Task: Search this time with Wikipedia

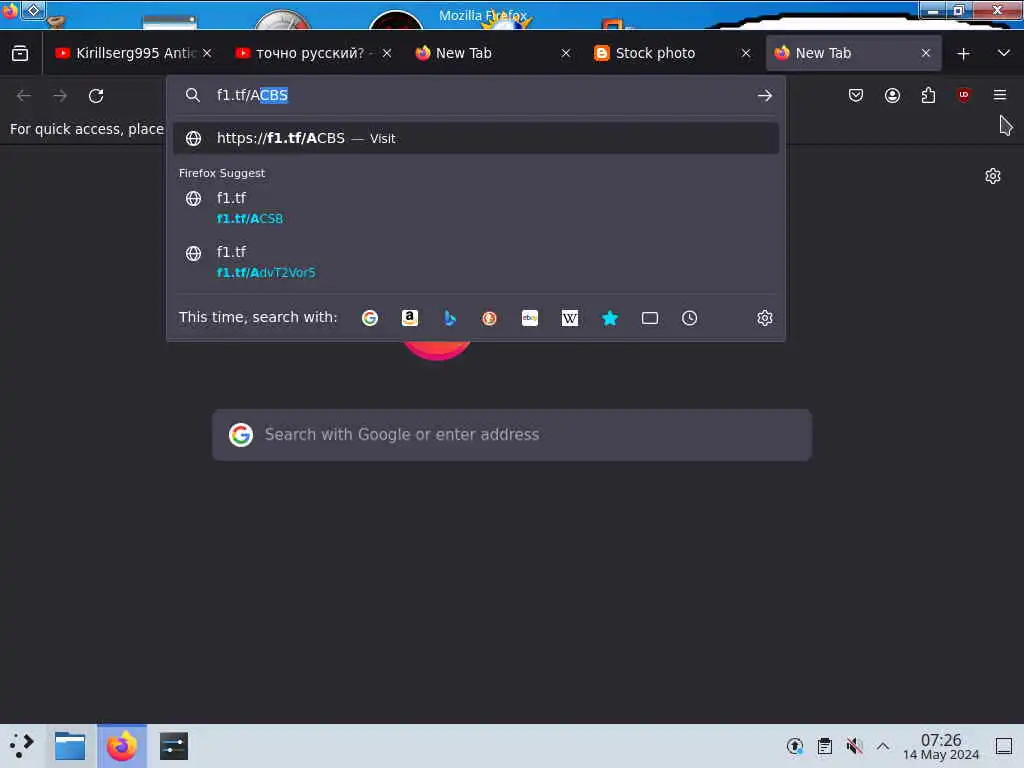Action: [569, 318]
